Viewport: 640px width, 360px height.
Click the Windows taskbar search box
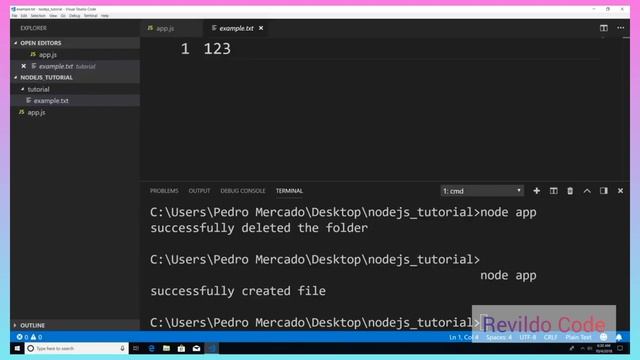(x=76, y=349)
